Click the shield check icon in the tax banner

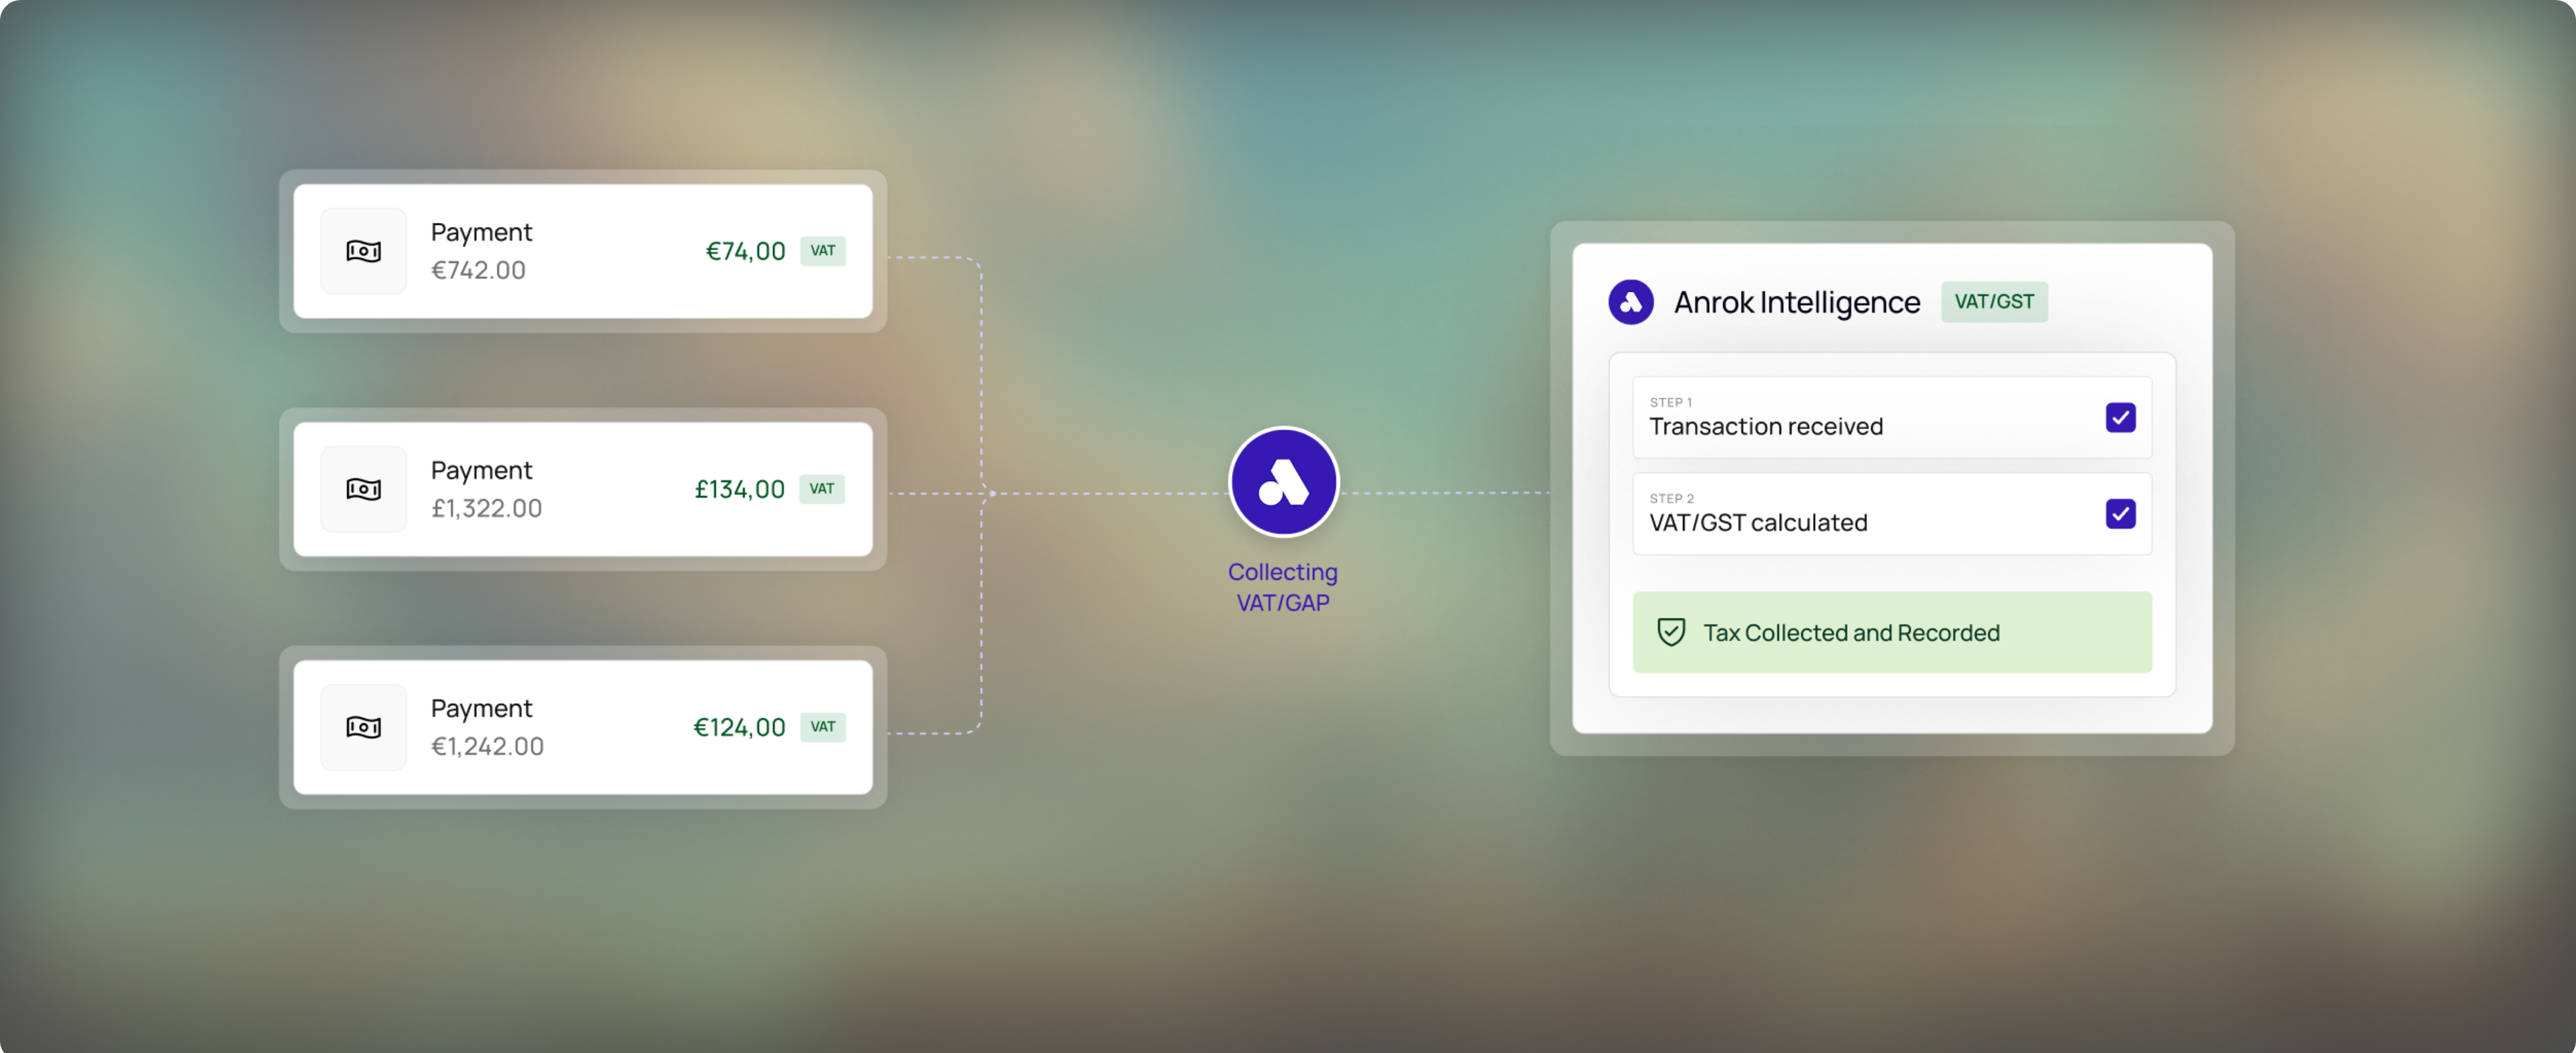pos(1671,632)
